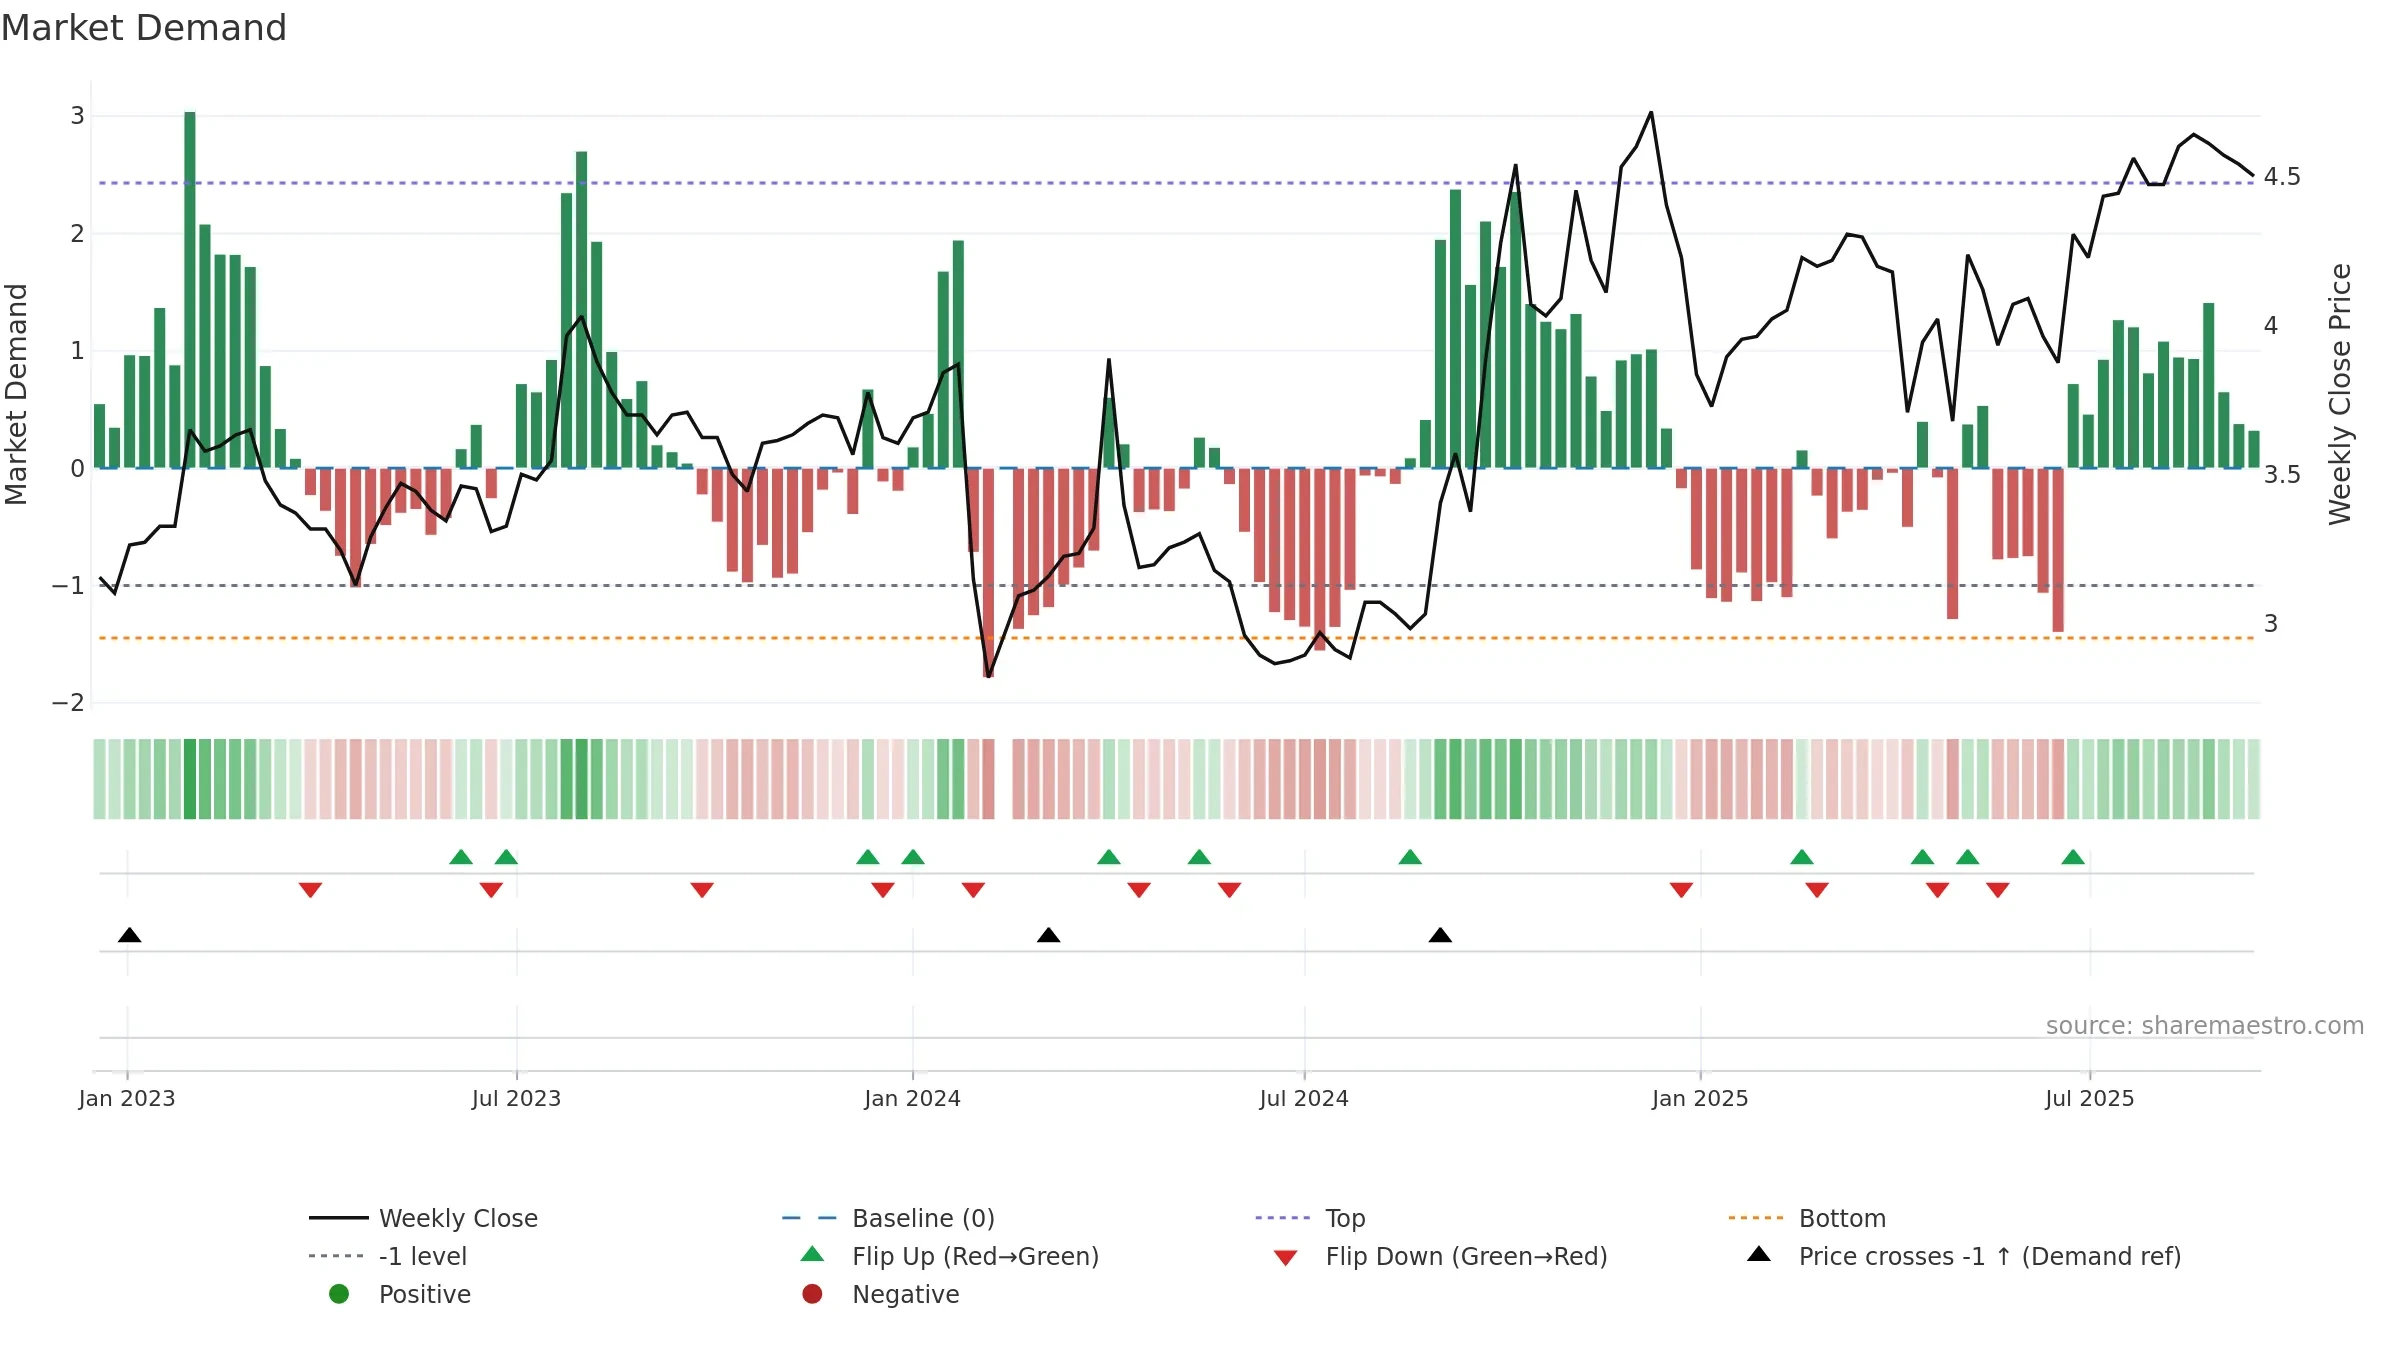Click the −2 demand axis tick
The height and width of the screenshot is (1350, 2400).
(x=68, y=703)
